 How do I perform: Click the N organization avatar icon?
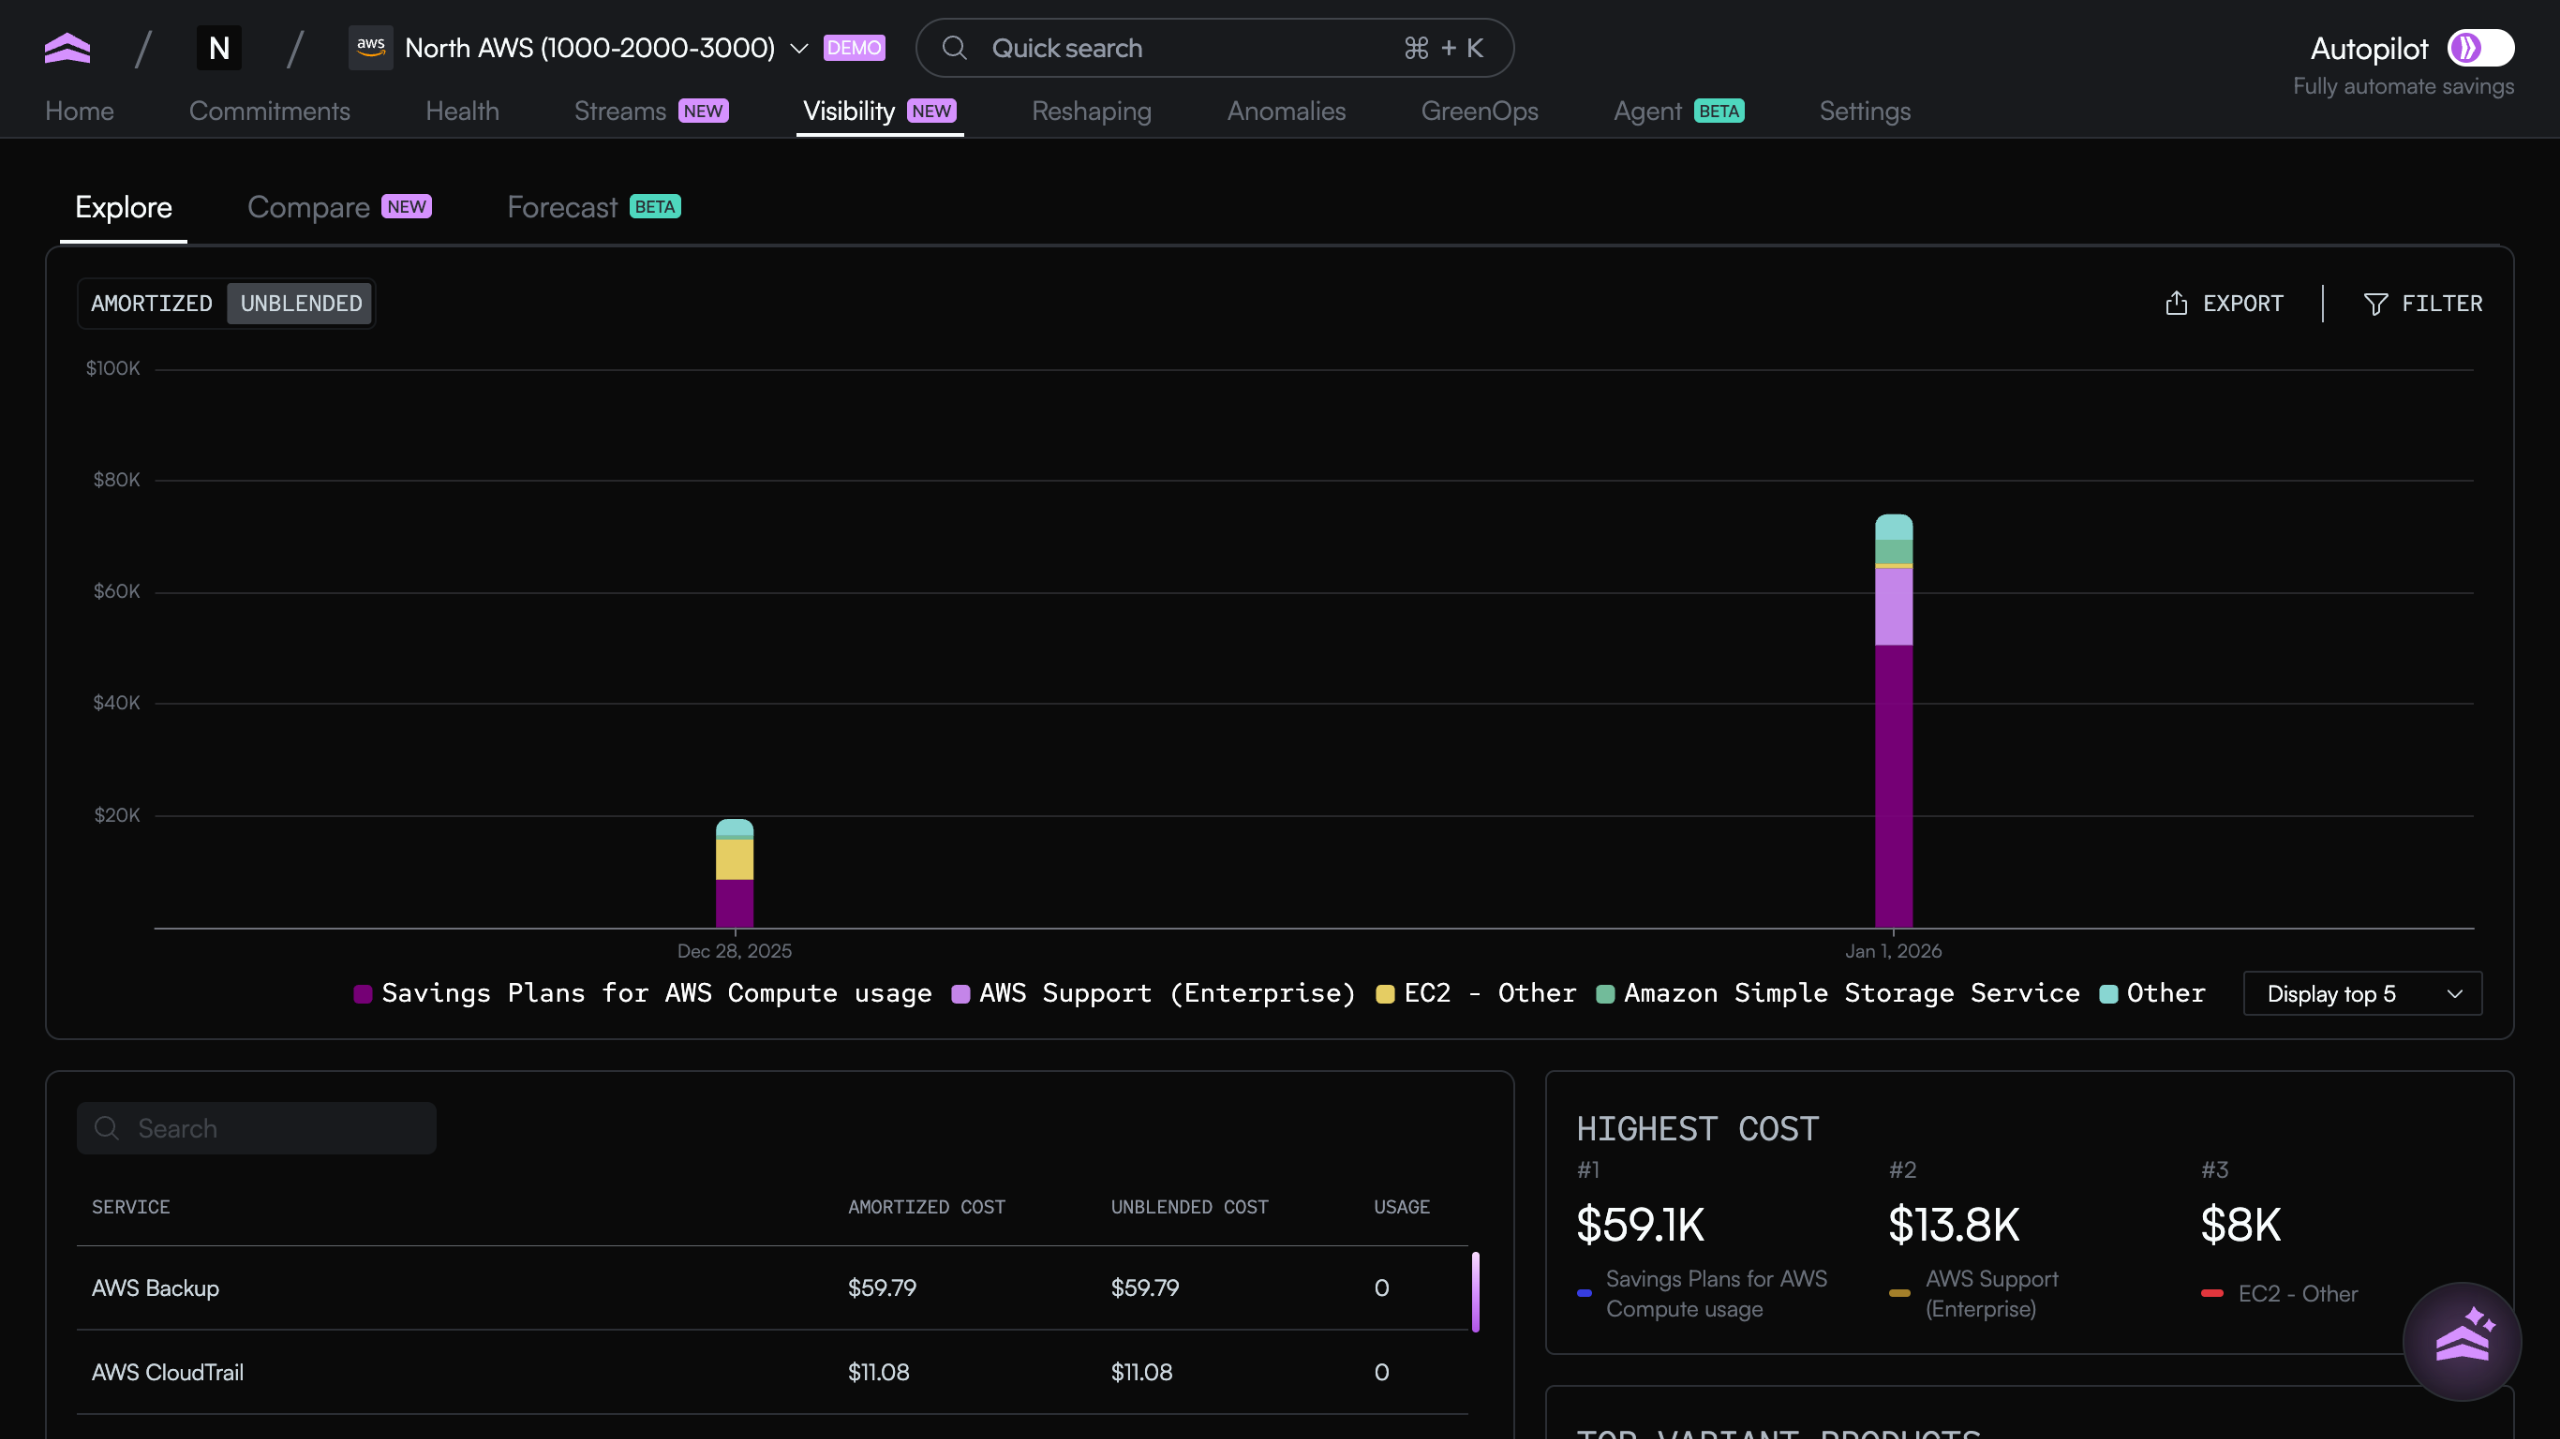[219, 48]
